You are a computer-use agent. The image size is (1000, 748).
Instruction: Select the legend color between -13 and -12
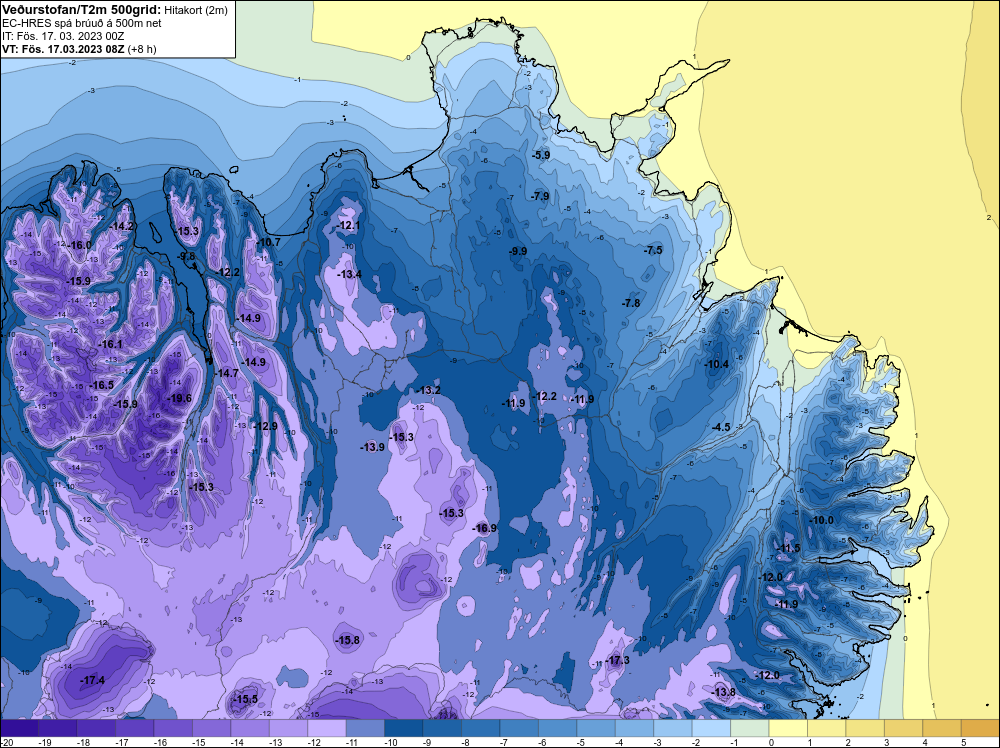(x=288, y=727)
